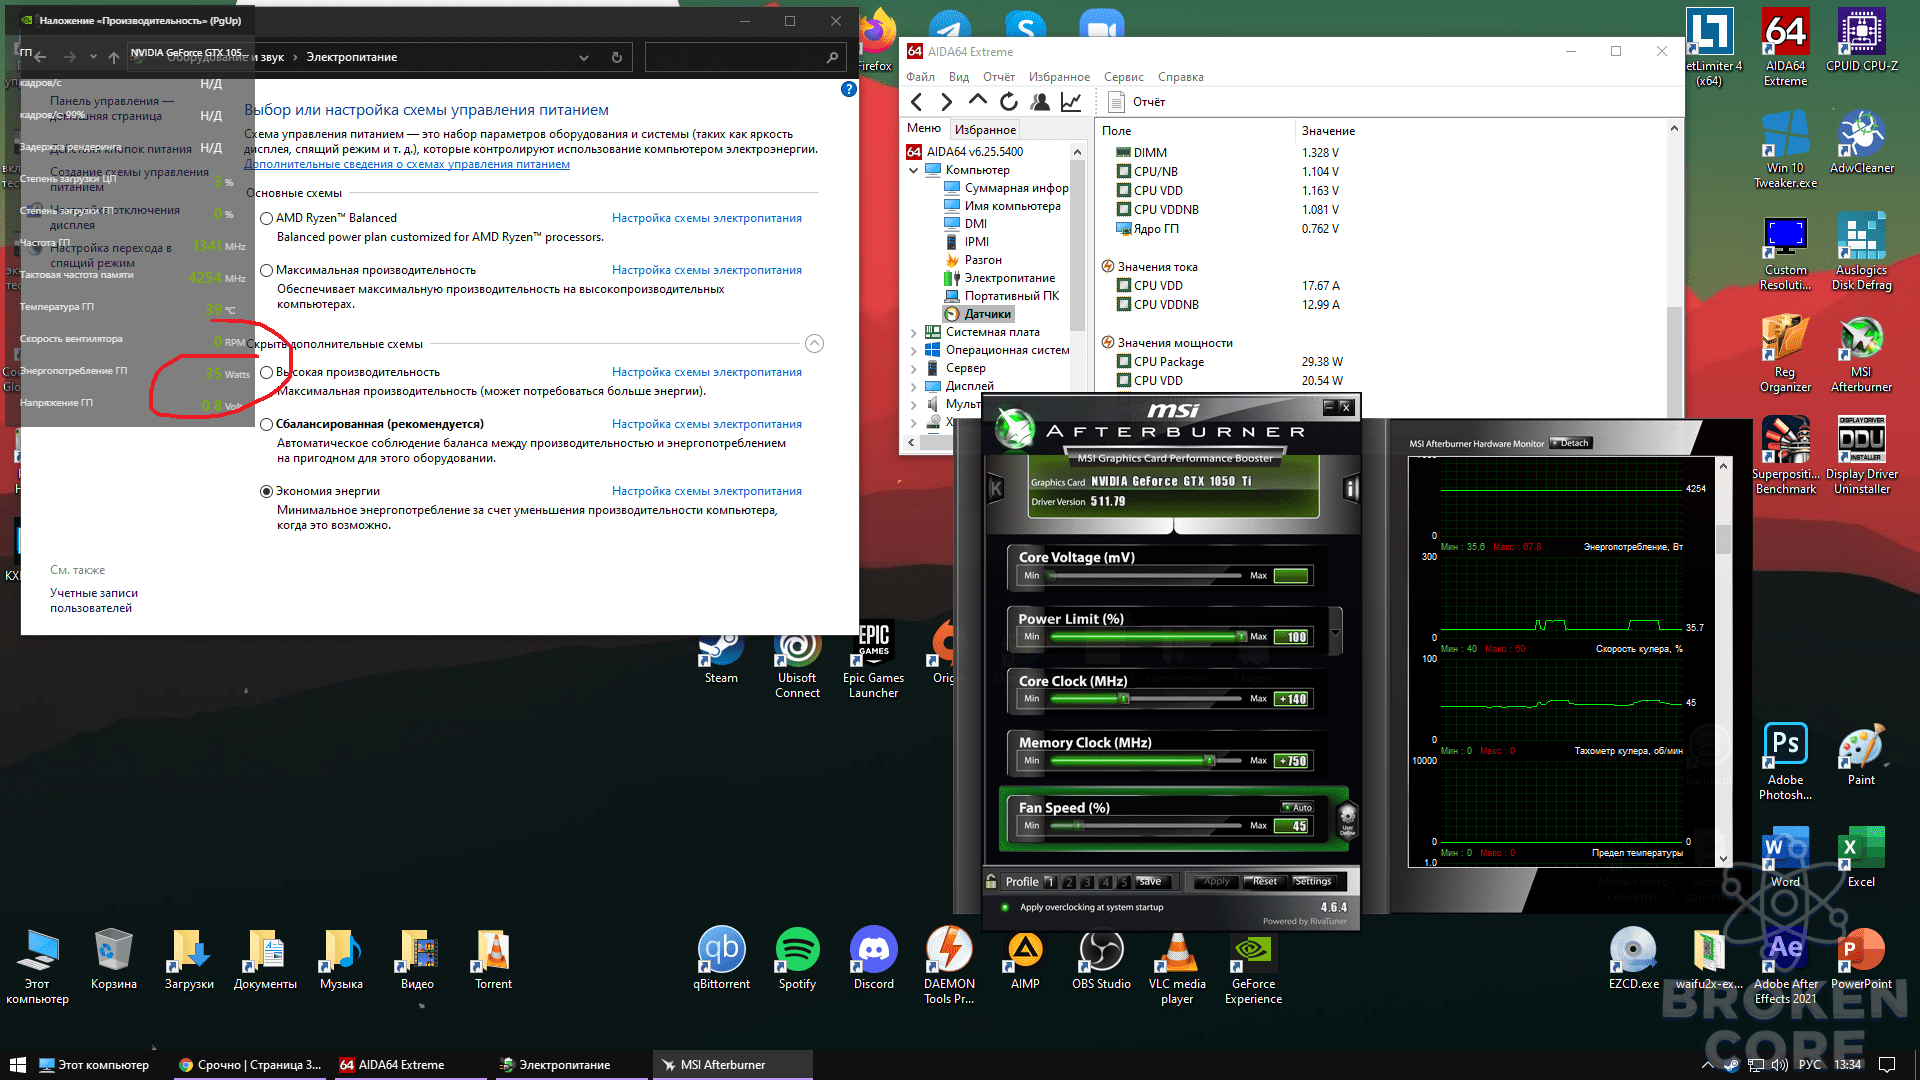Open OBS Studio desktop icon
This screenshot has width=1920, height=1080.
pos(1101,958)
